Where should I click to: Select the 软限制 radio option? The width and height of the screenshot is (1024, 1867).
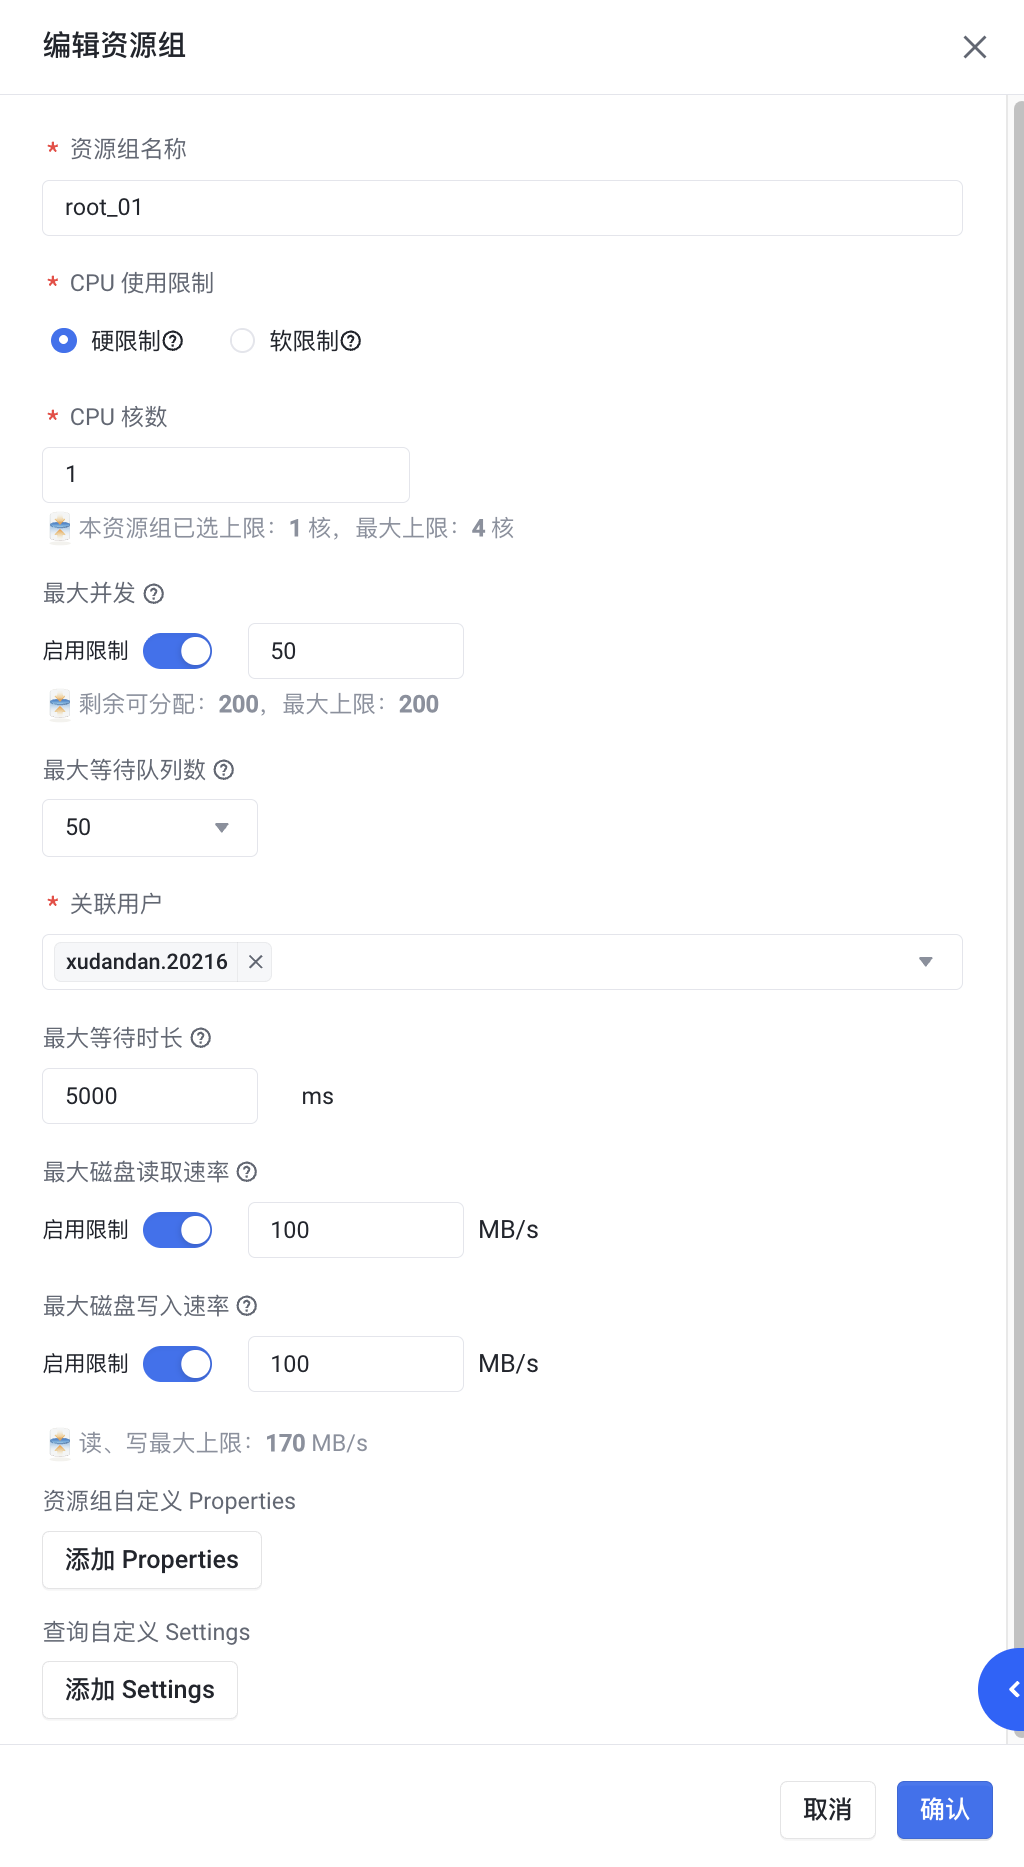242,341
